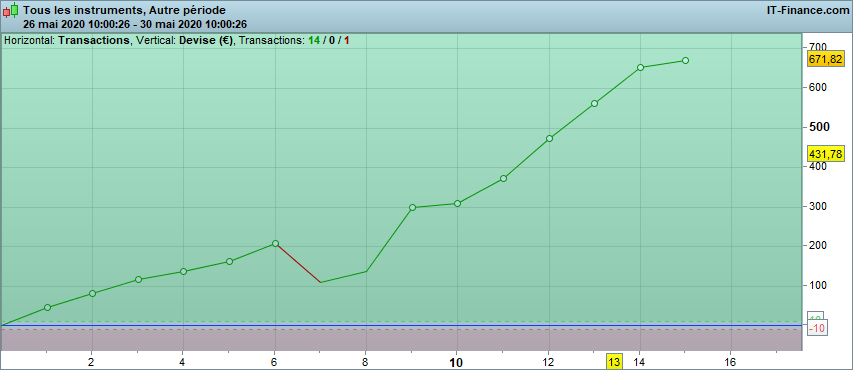The width and height of the screenshot is (853, 370).
Task: Click the green winning trades count '14'
Action: tap(313, 40)
